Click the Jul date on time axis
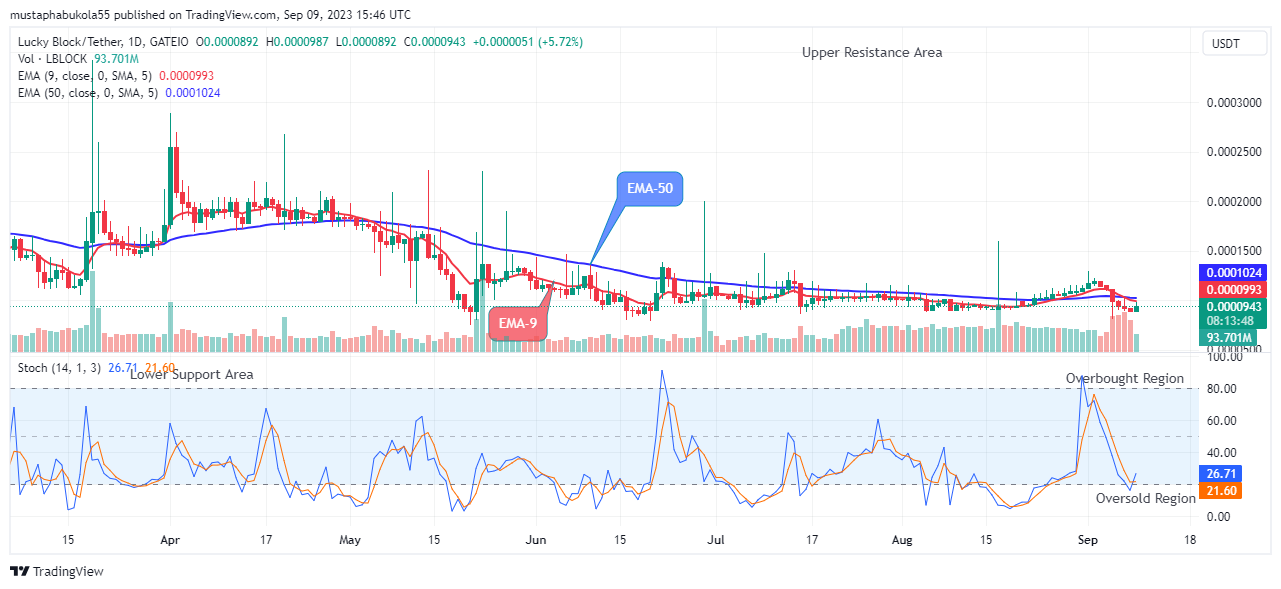The width and height of the screenshot is (1281, 589). [715, 540]
